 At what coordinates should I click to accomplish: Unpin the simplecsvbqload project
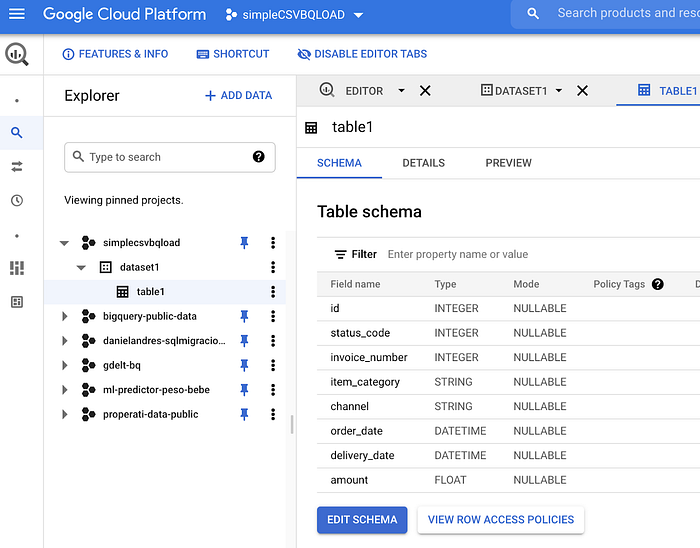pos(244,243)
